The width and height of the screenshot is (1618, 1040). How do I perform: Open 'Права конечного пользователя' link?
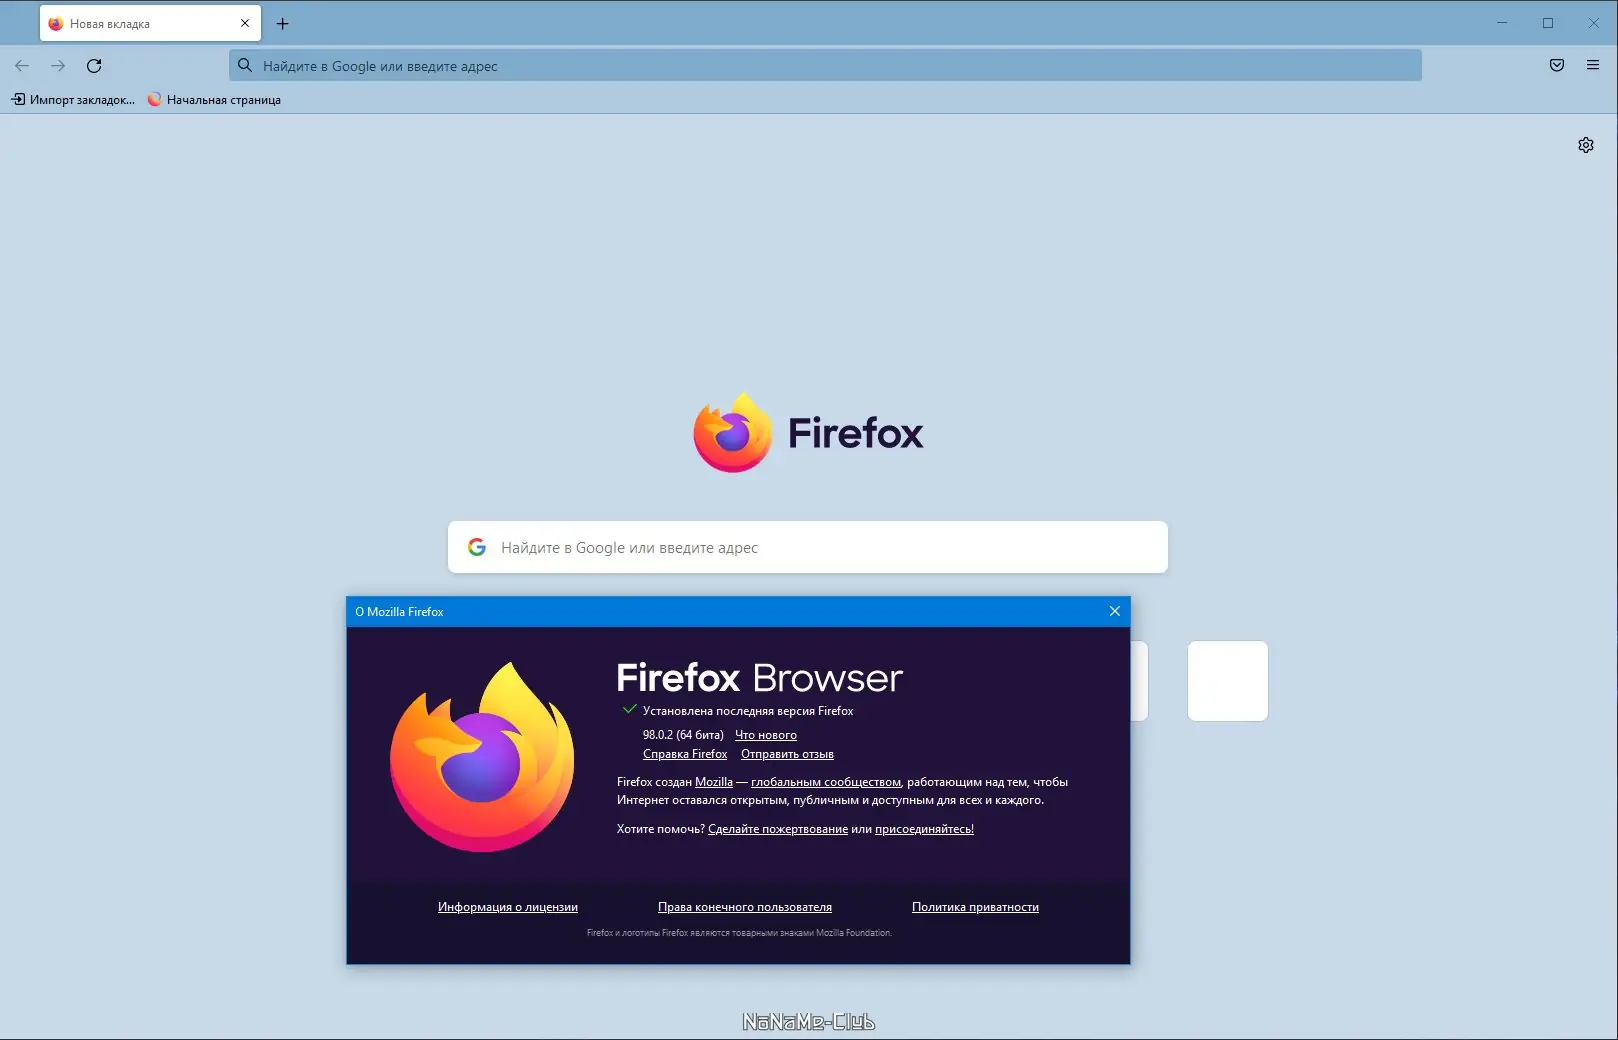[x=745, y=907]
